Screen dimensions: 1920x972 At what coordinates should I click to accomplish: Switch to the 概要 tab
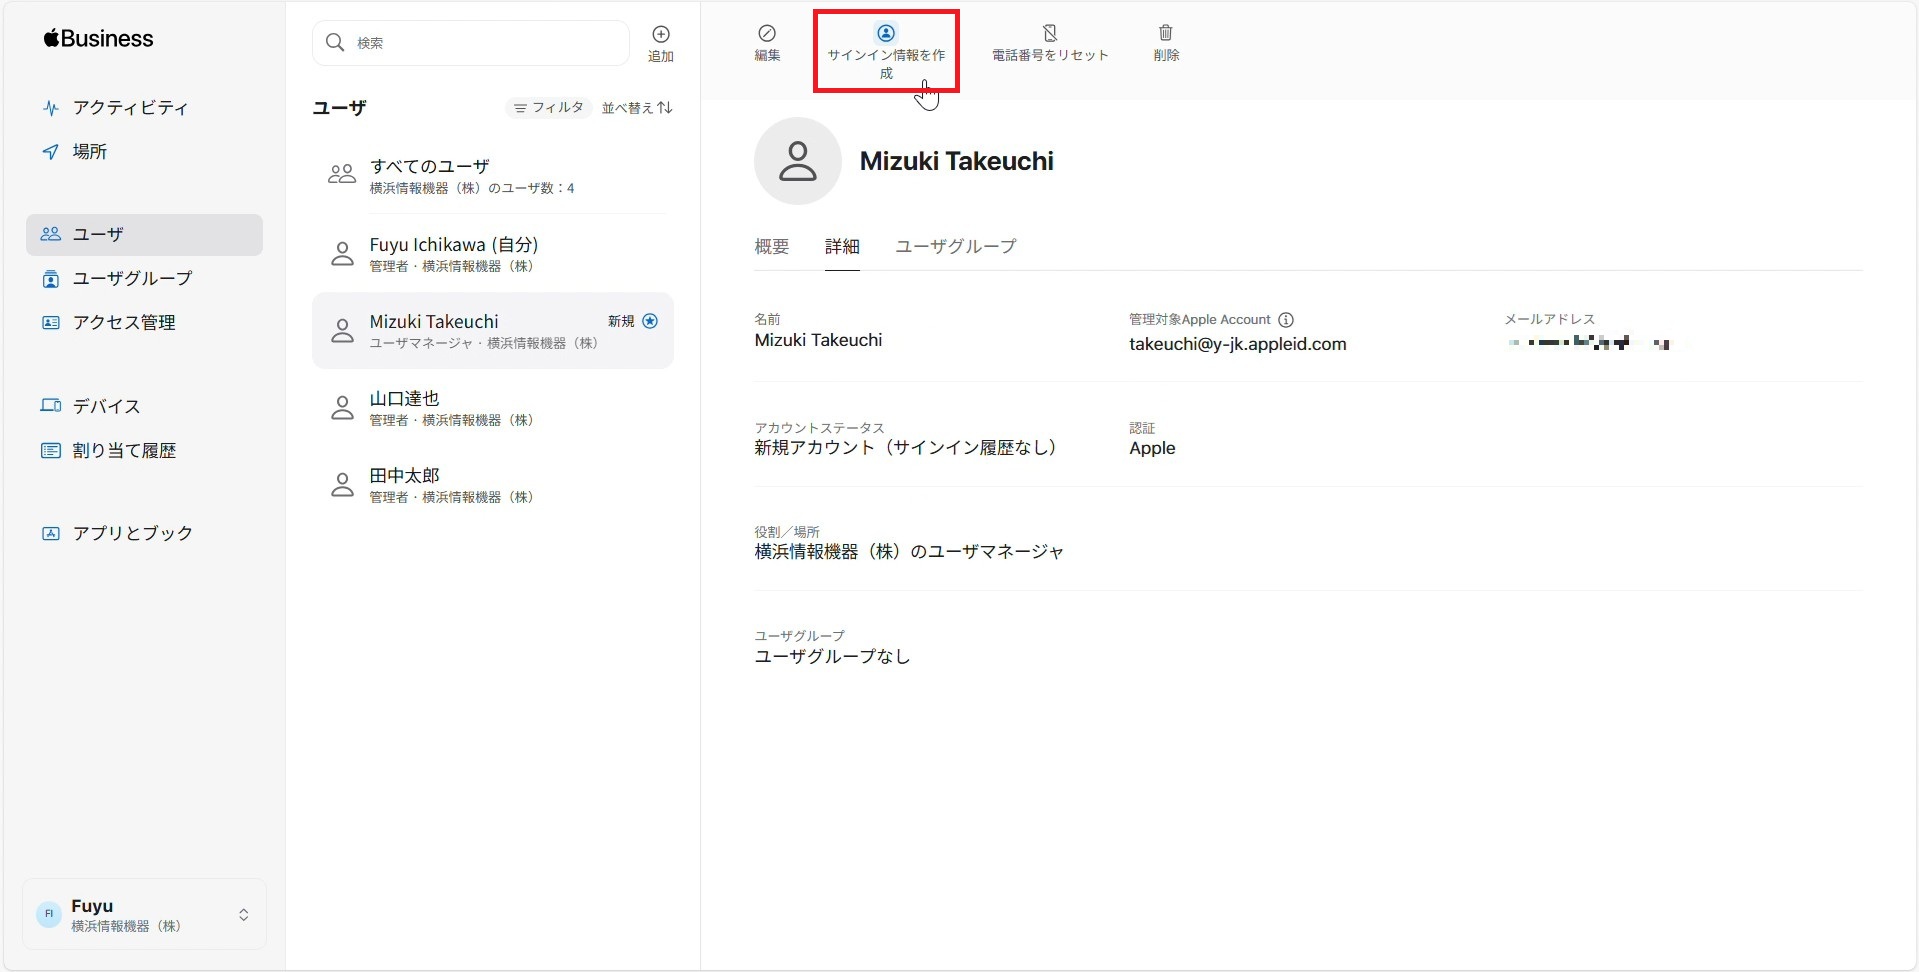tap(770, 246)
